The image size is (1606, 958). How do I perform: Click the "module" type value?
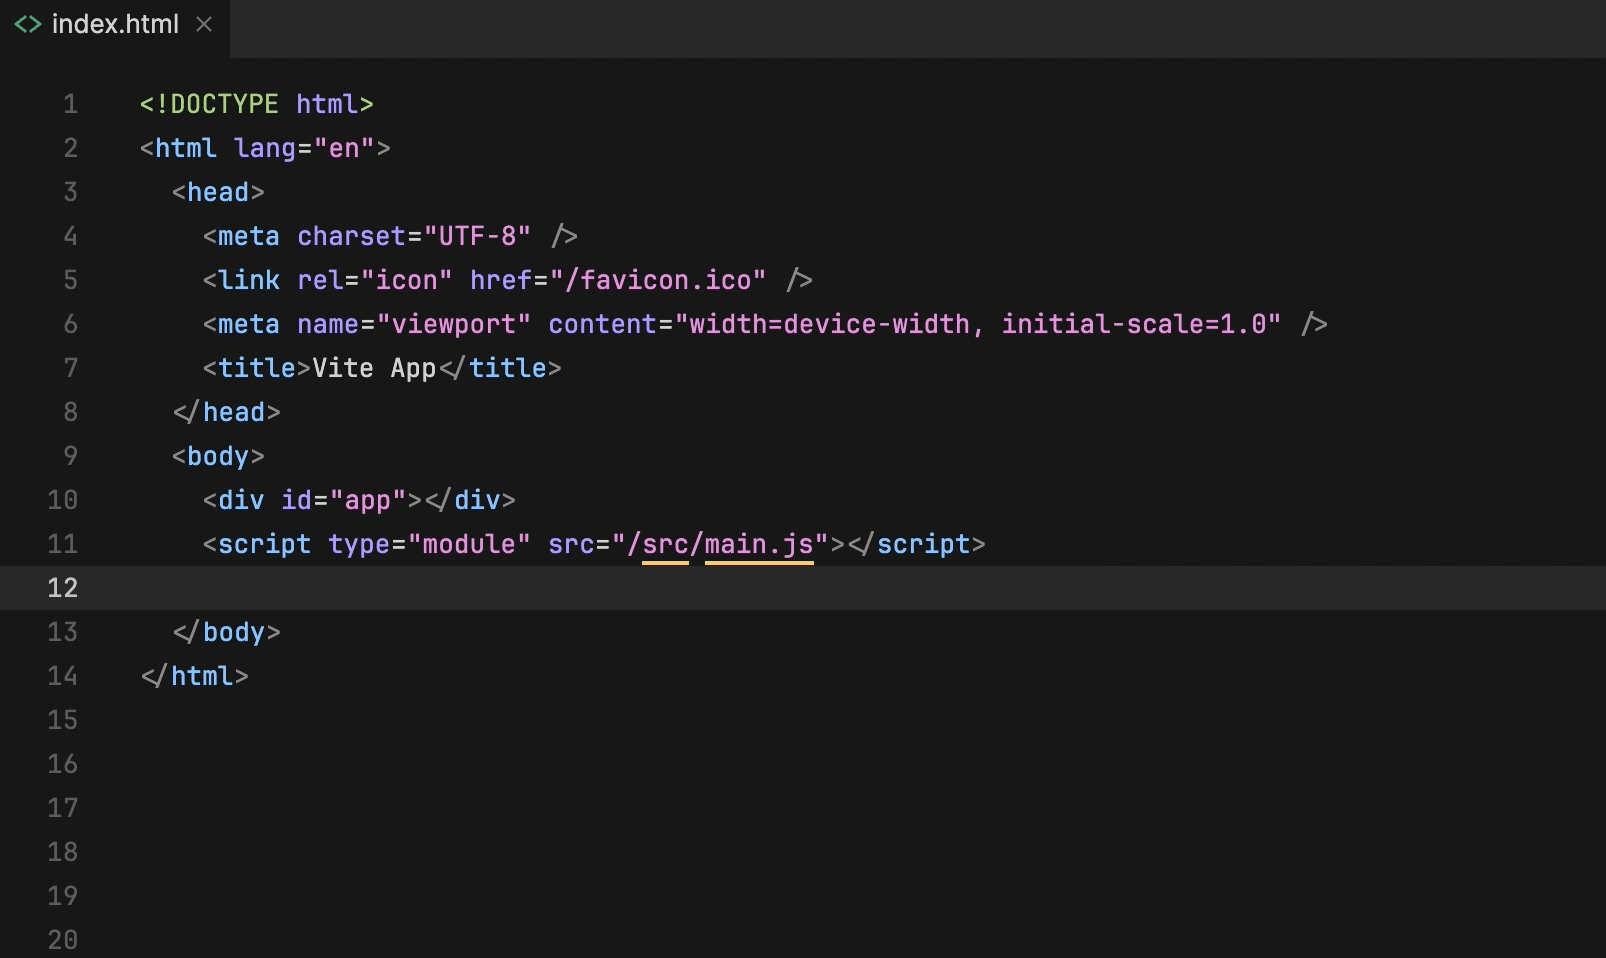click(469, 544)
